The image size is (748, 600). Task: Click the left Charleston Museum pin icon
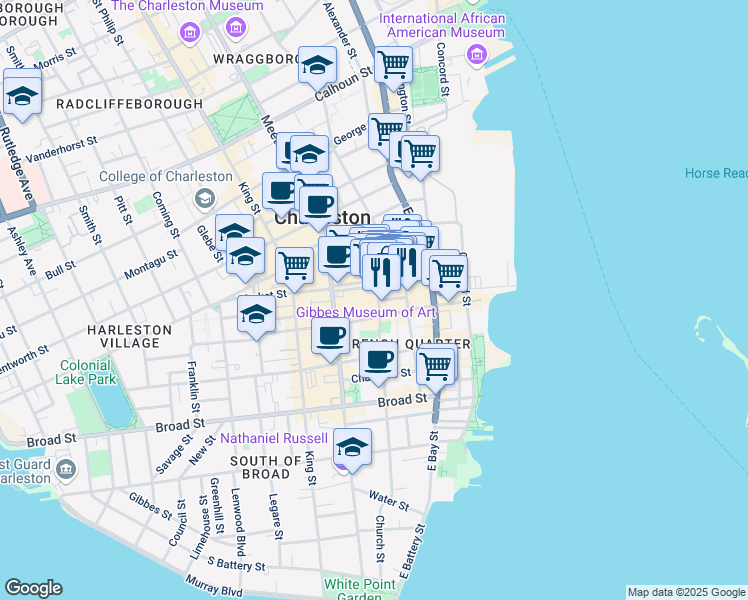tap(190, 33)
